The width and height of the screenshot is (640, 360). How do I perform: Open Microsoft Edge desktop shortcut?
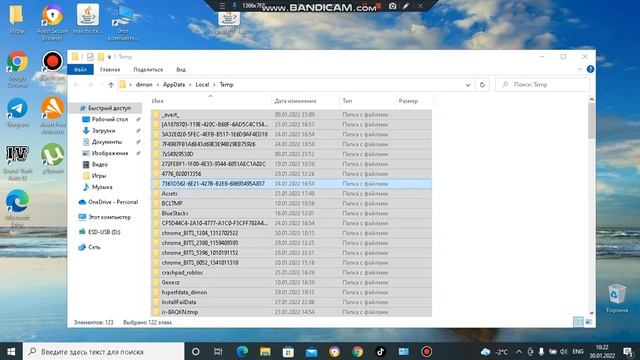pos(17,208)
